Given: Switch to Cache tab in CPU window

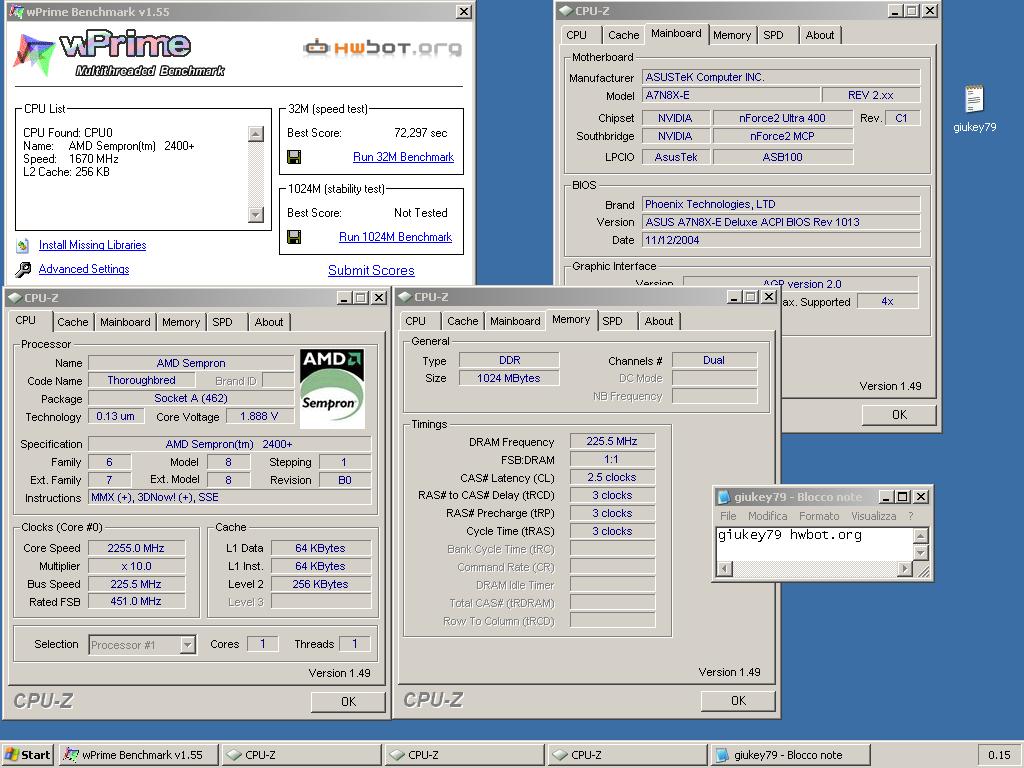Looking at the screenshot, I should click(72, 322).
